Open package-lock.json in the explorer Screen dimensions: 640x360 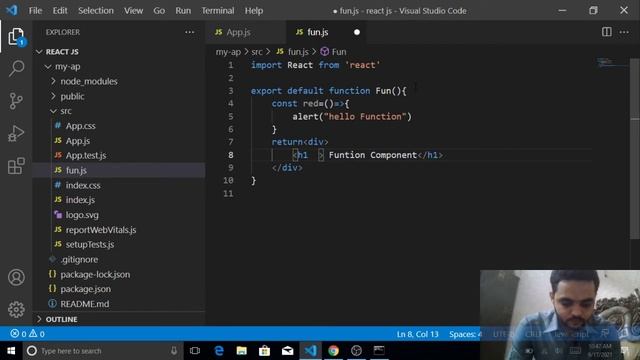118,274
